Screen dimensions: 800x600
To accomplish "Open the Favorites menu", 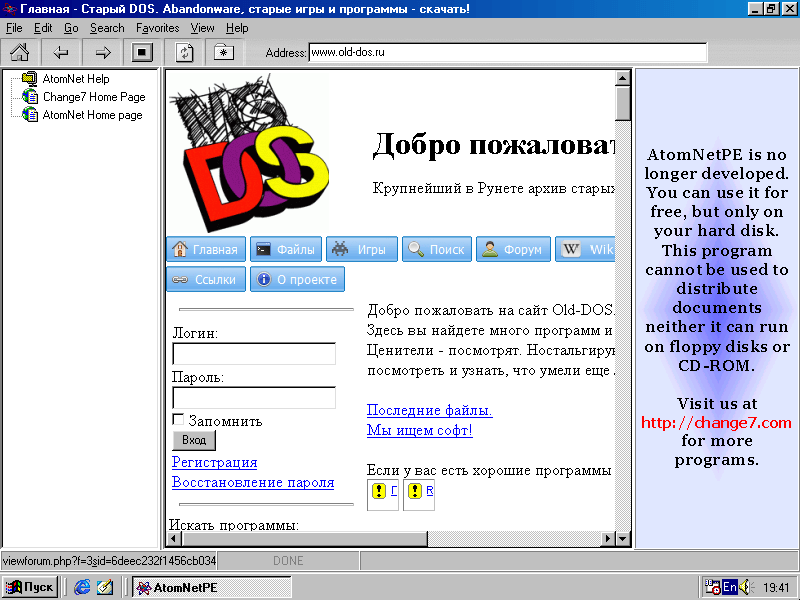I will click(158, 28).
